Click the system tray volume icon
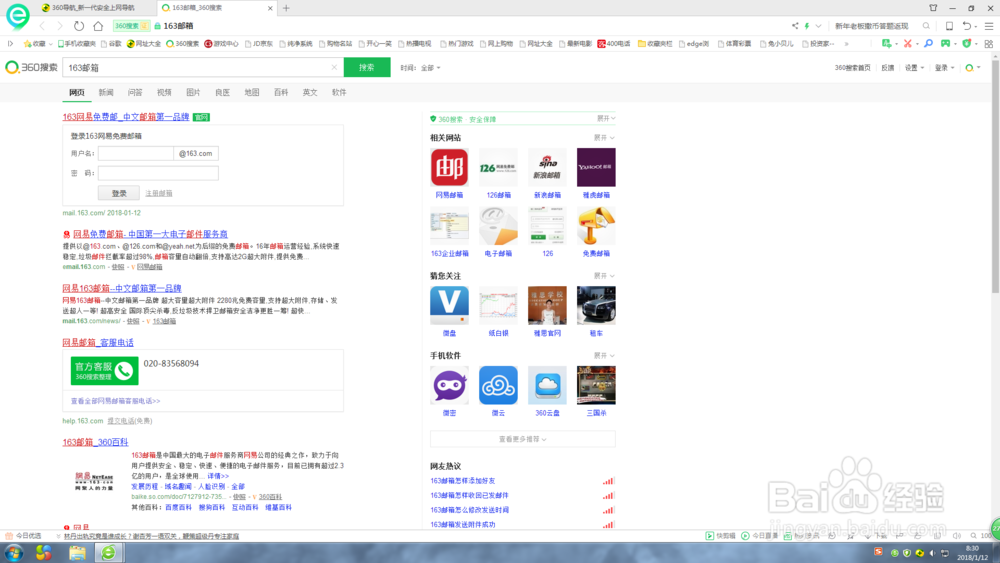 coord(932,553)
